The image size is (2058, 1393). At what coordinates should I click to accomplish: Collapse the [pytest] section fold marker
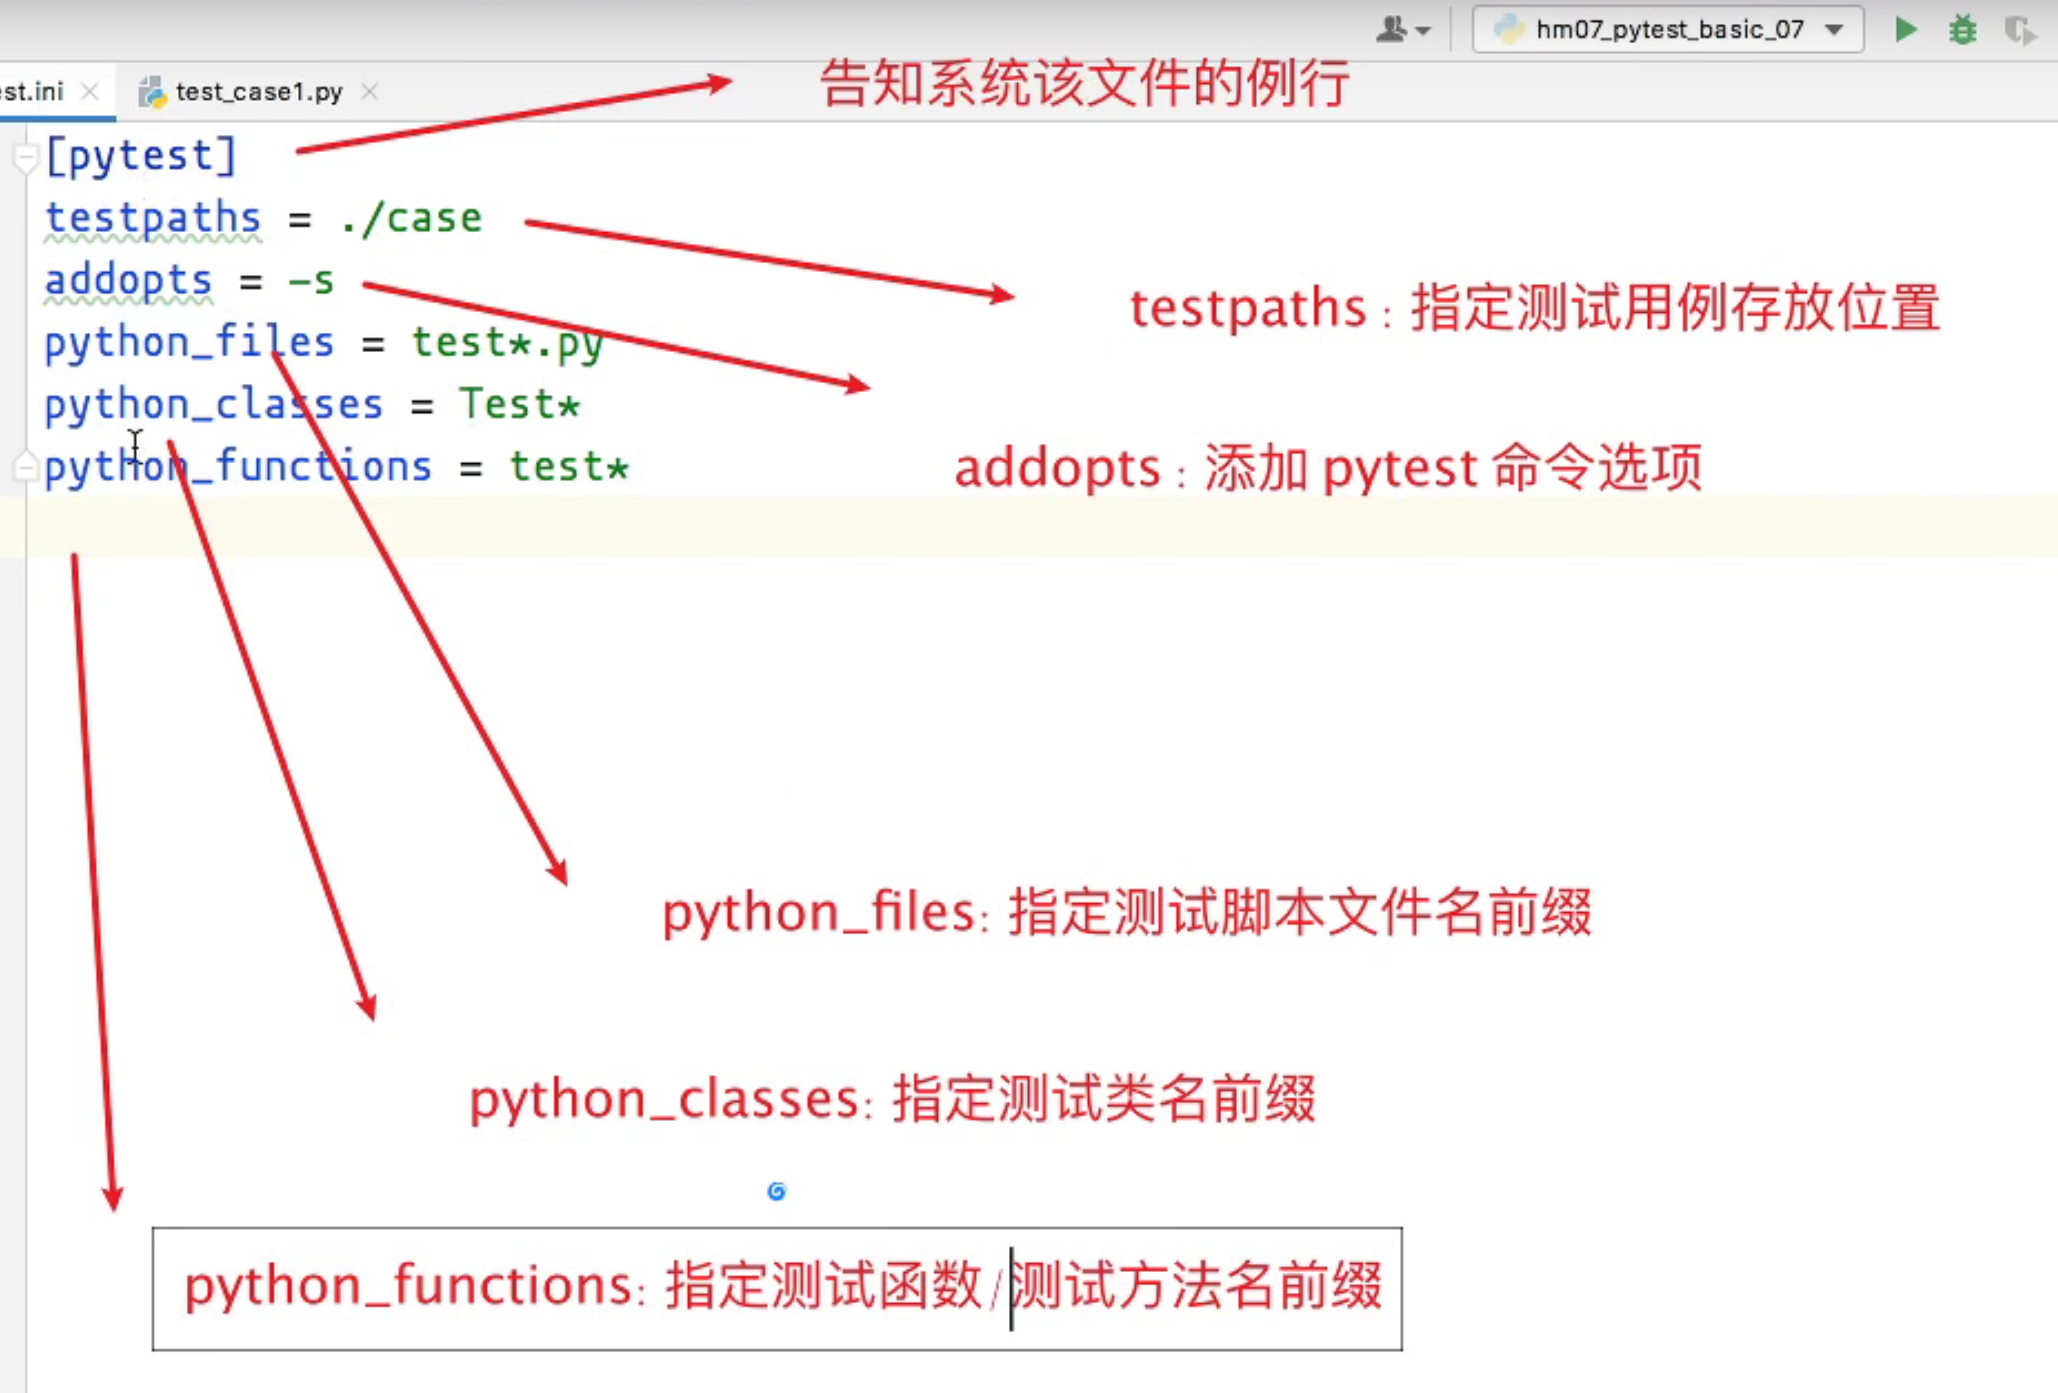point(25,157)
